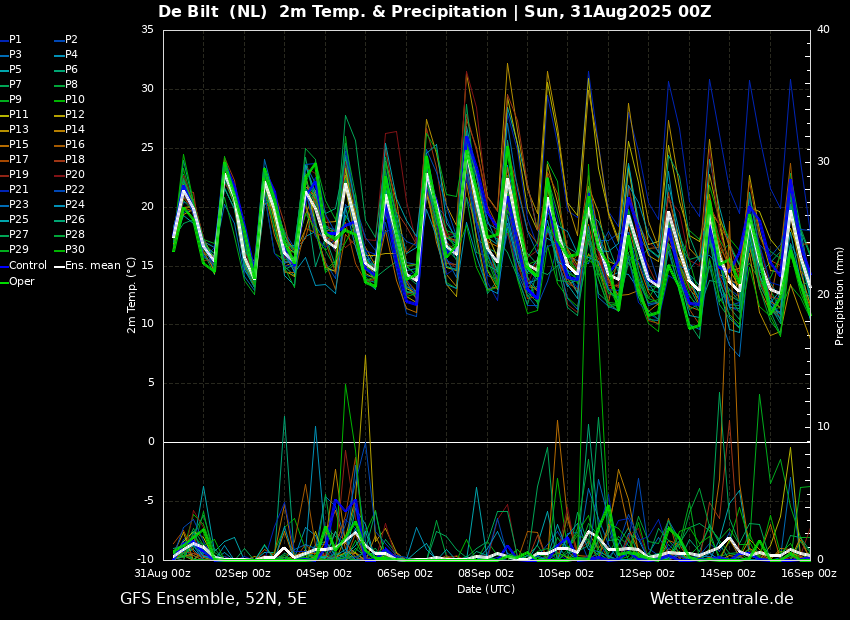Click the GFS Ensemble, 52N, 5E caption
Viewport: 850px width, 620px height.
coord(213,598)
